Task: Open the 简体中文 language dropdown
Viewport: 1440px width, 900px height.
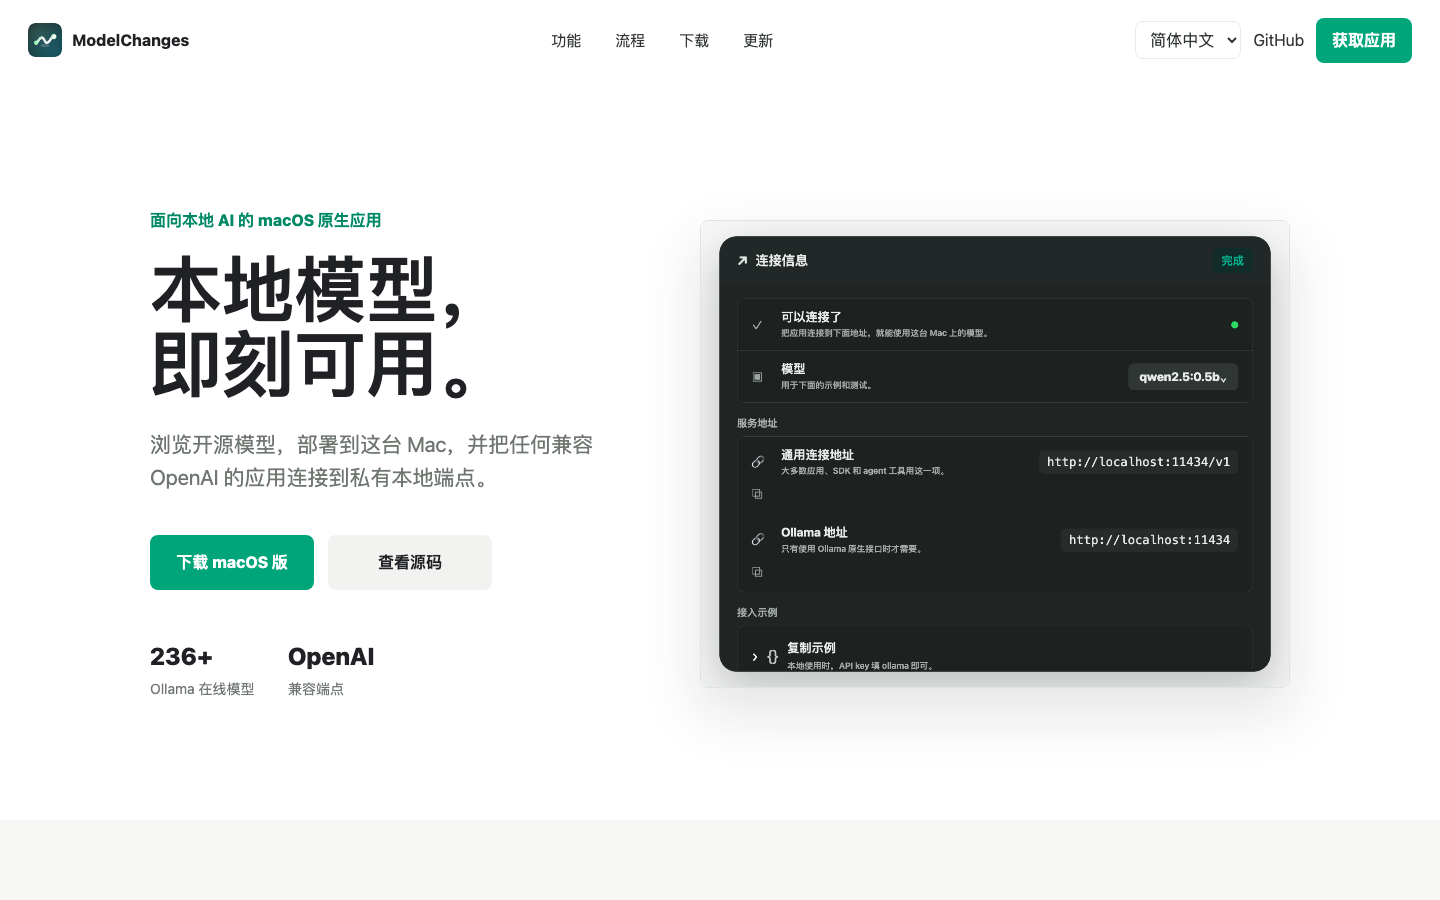Action: point(1188,40)
